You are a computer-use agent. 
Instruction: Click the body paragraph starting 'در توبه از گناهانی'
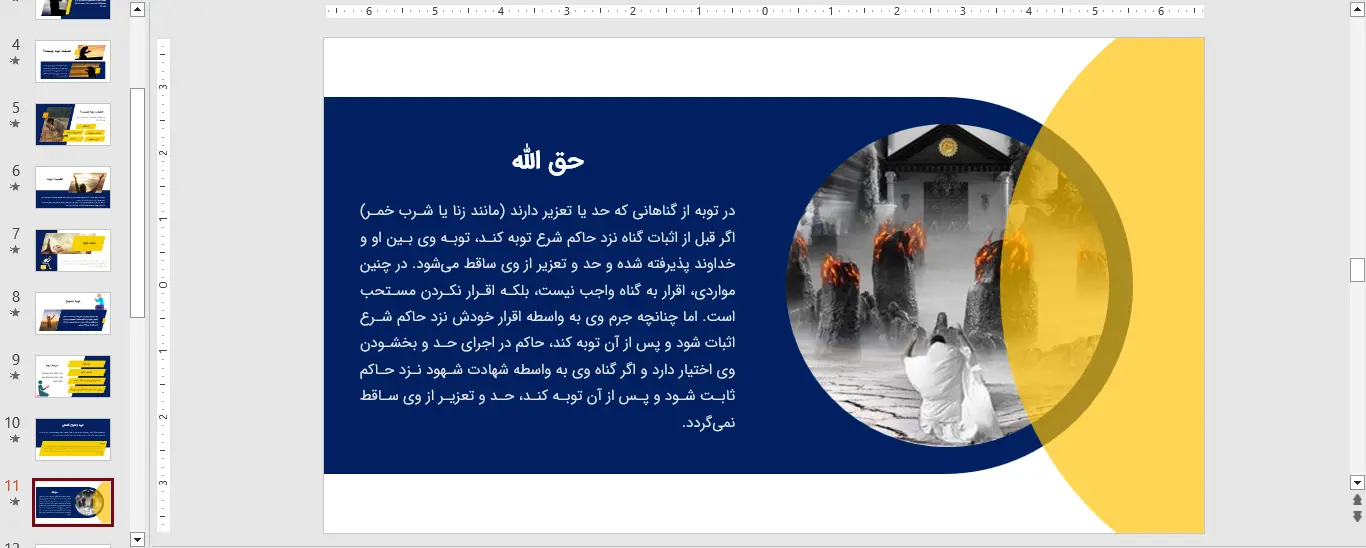[x=548, y=316]
